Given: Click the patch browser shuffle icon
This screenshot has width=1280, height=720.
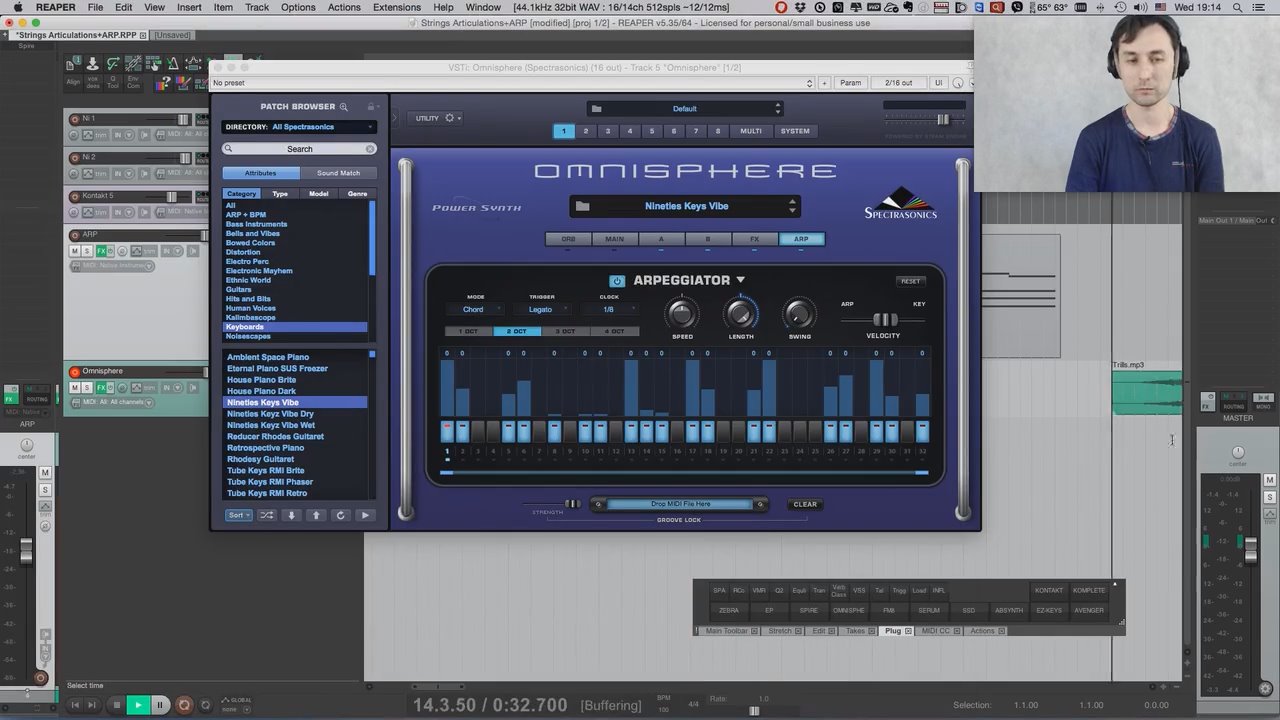Looking at the screenshot, I should click(x=267, y=515).
